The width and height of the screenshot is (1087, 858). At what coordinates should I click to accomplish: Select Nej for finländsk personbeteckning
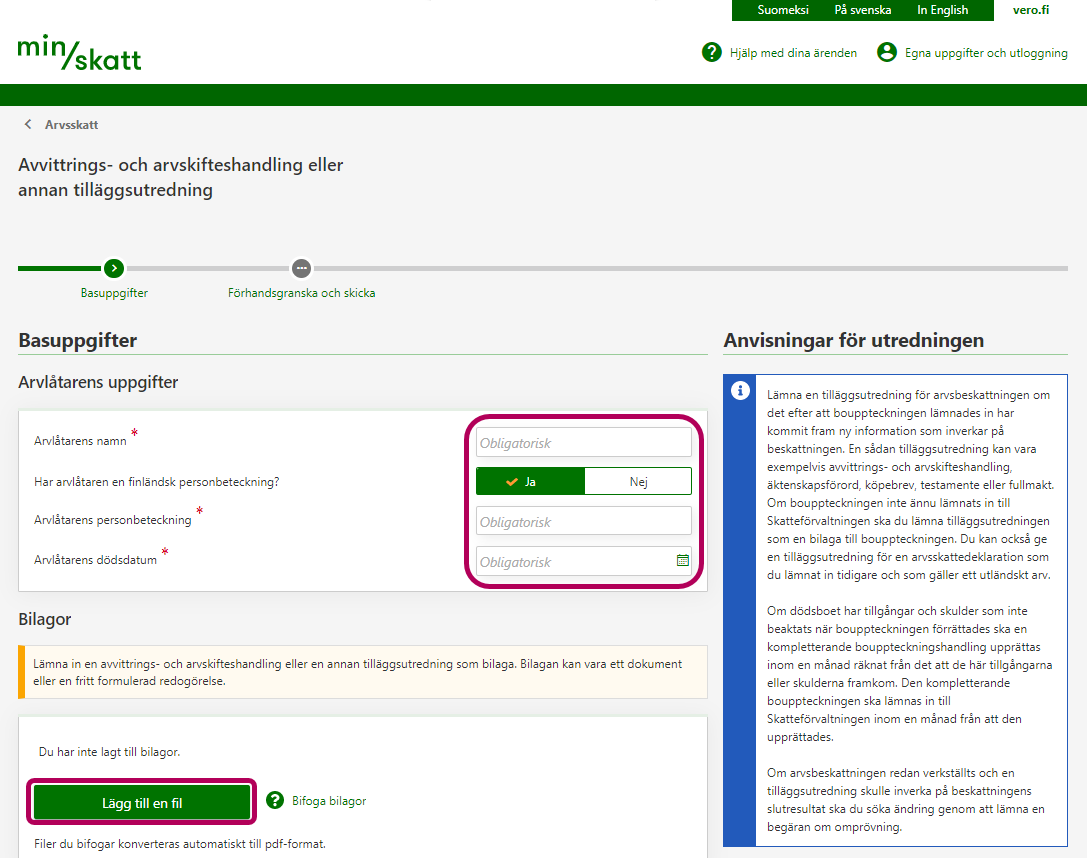coord(638,481)
